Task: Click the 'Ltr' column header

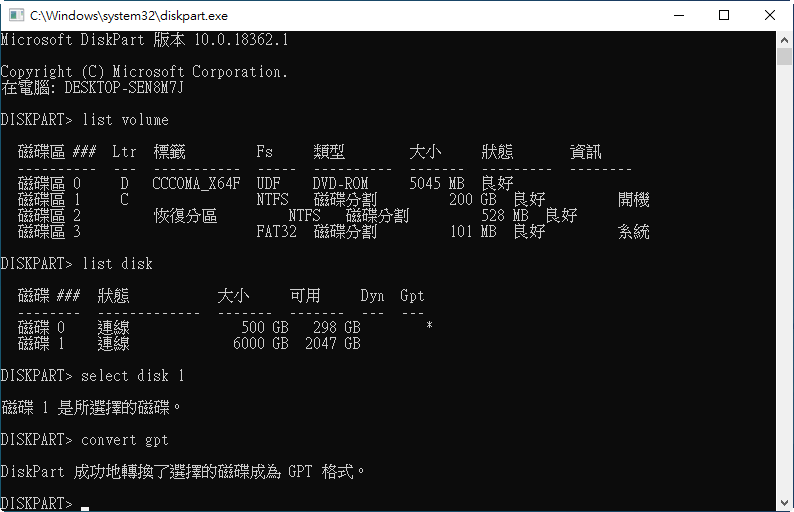Action: coord(124,151)
